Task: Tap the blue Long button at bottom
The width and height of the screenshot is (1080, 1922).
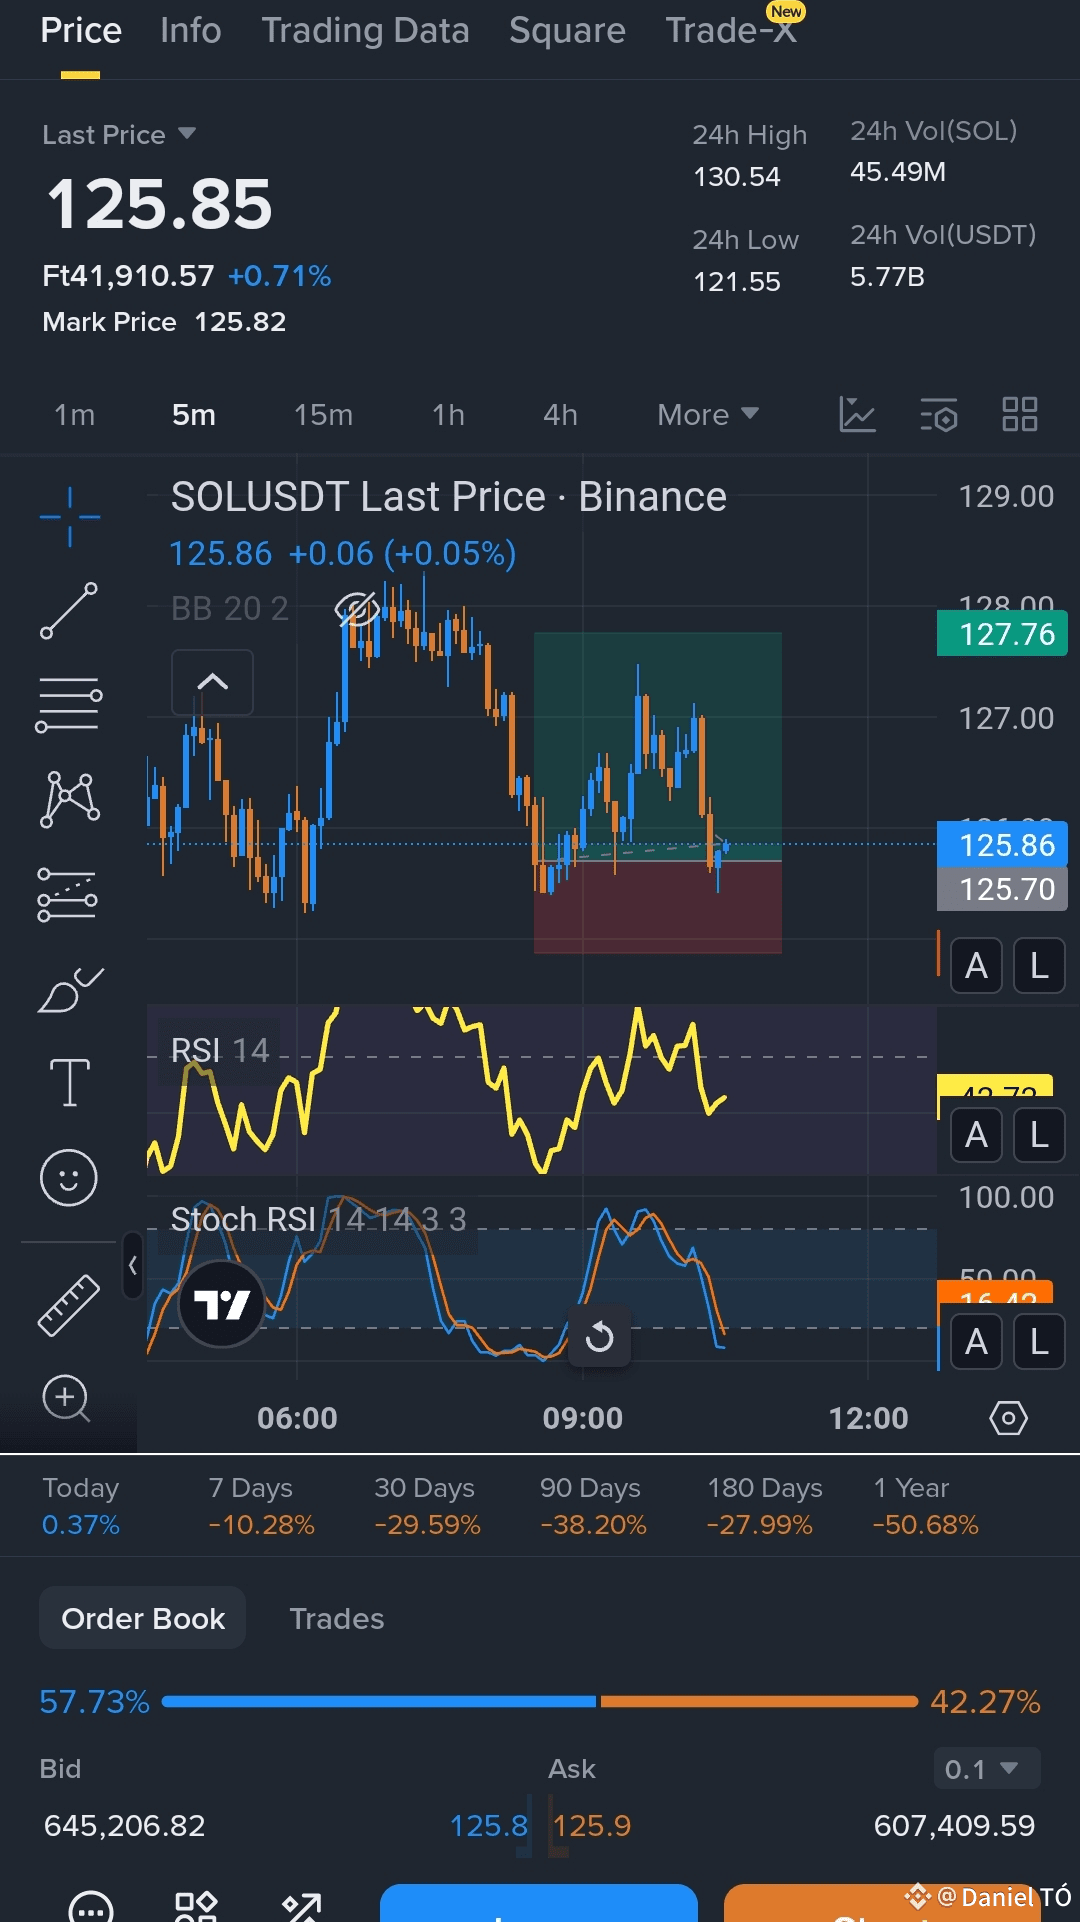Action: click(538, 1904)
